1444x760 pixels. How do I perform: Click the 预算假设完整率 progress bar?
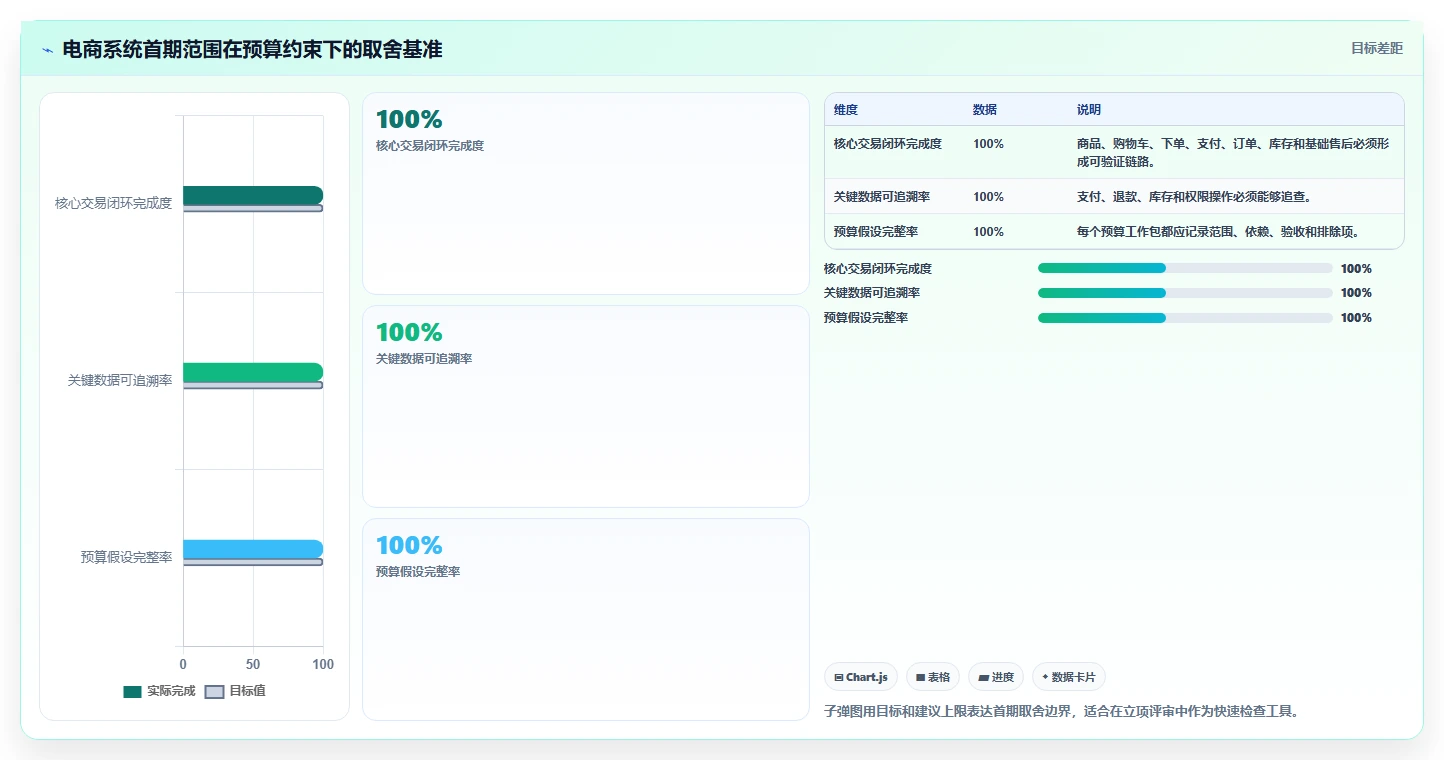[x=1185, y=318]
